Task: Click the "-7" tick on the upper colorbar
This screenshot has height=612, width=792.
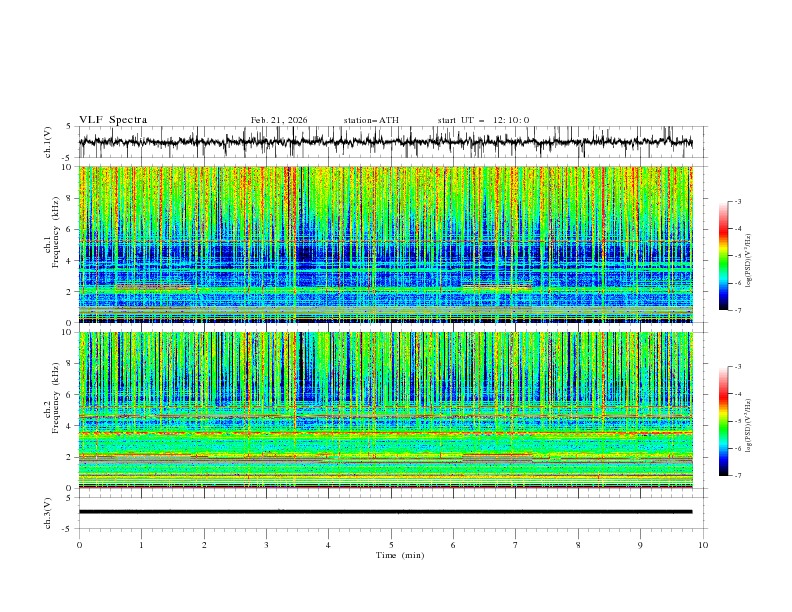Action: [738, 310]
